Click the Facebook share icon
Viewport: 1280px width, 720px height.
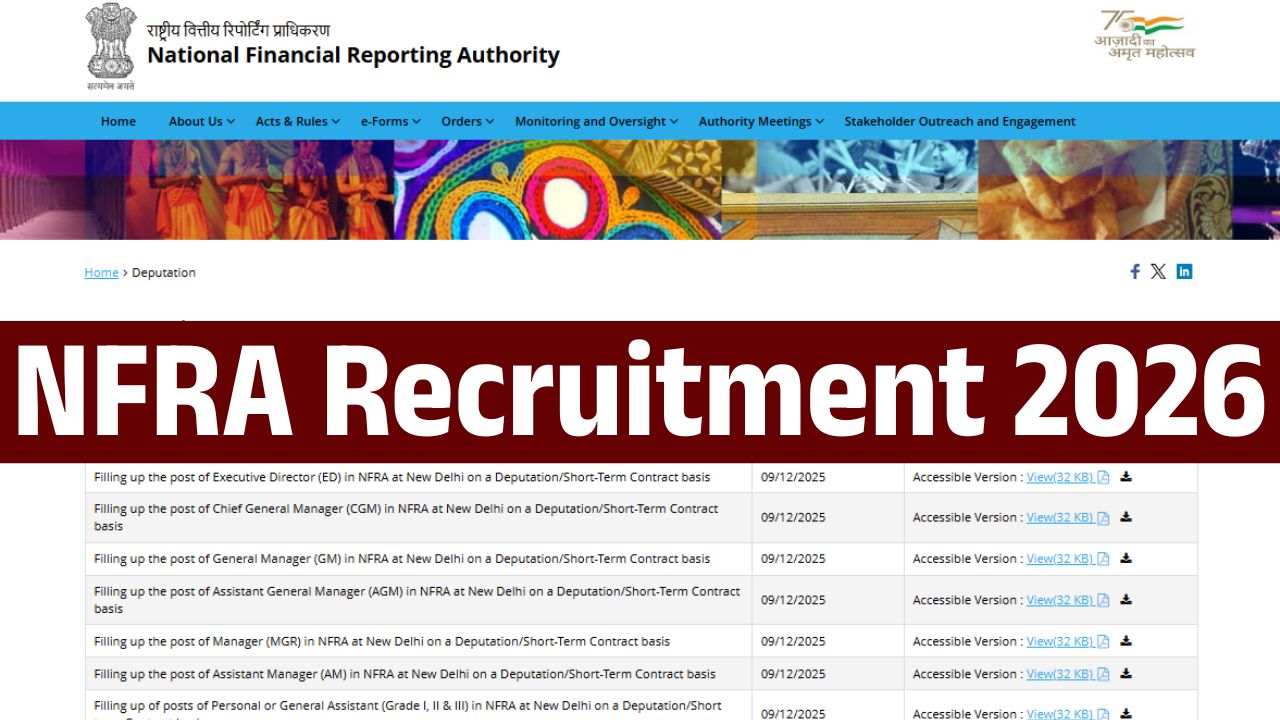(x=1134, y=271)
